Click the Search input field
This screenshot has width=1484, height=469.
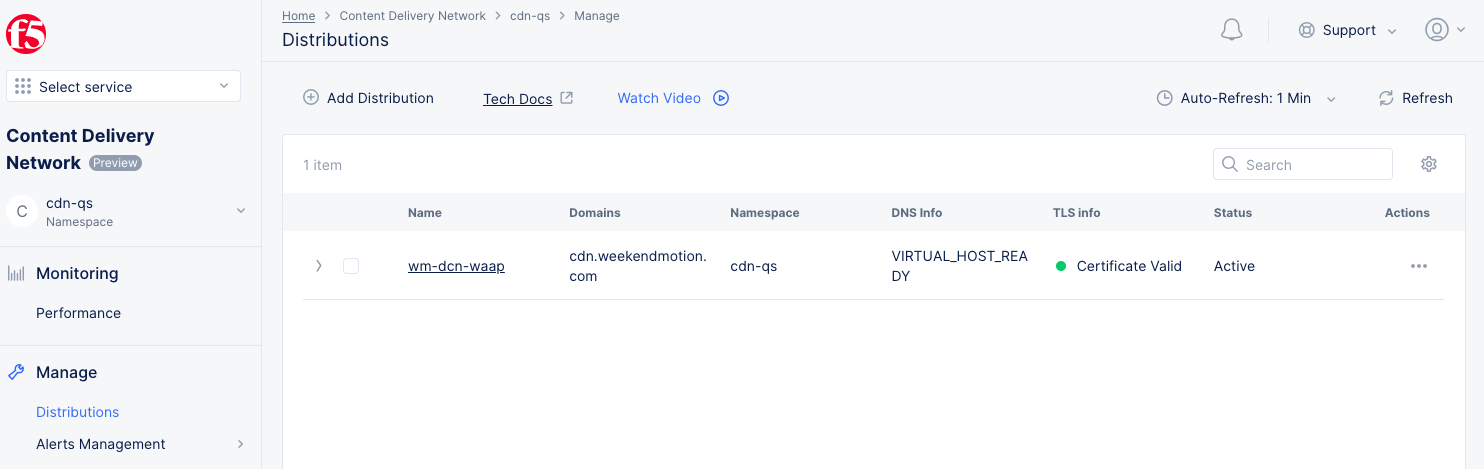[1312, 165]
